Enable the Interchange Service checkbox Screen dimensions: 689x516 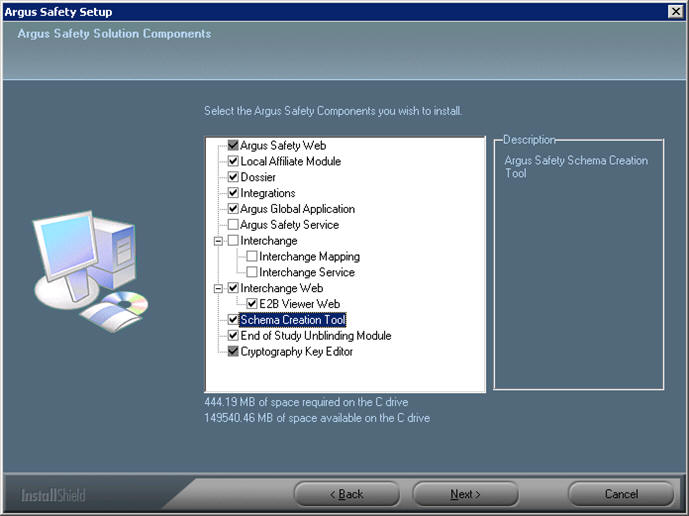(252, 272)
